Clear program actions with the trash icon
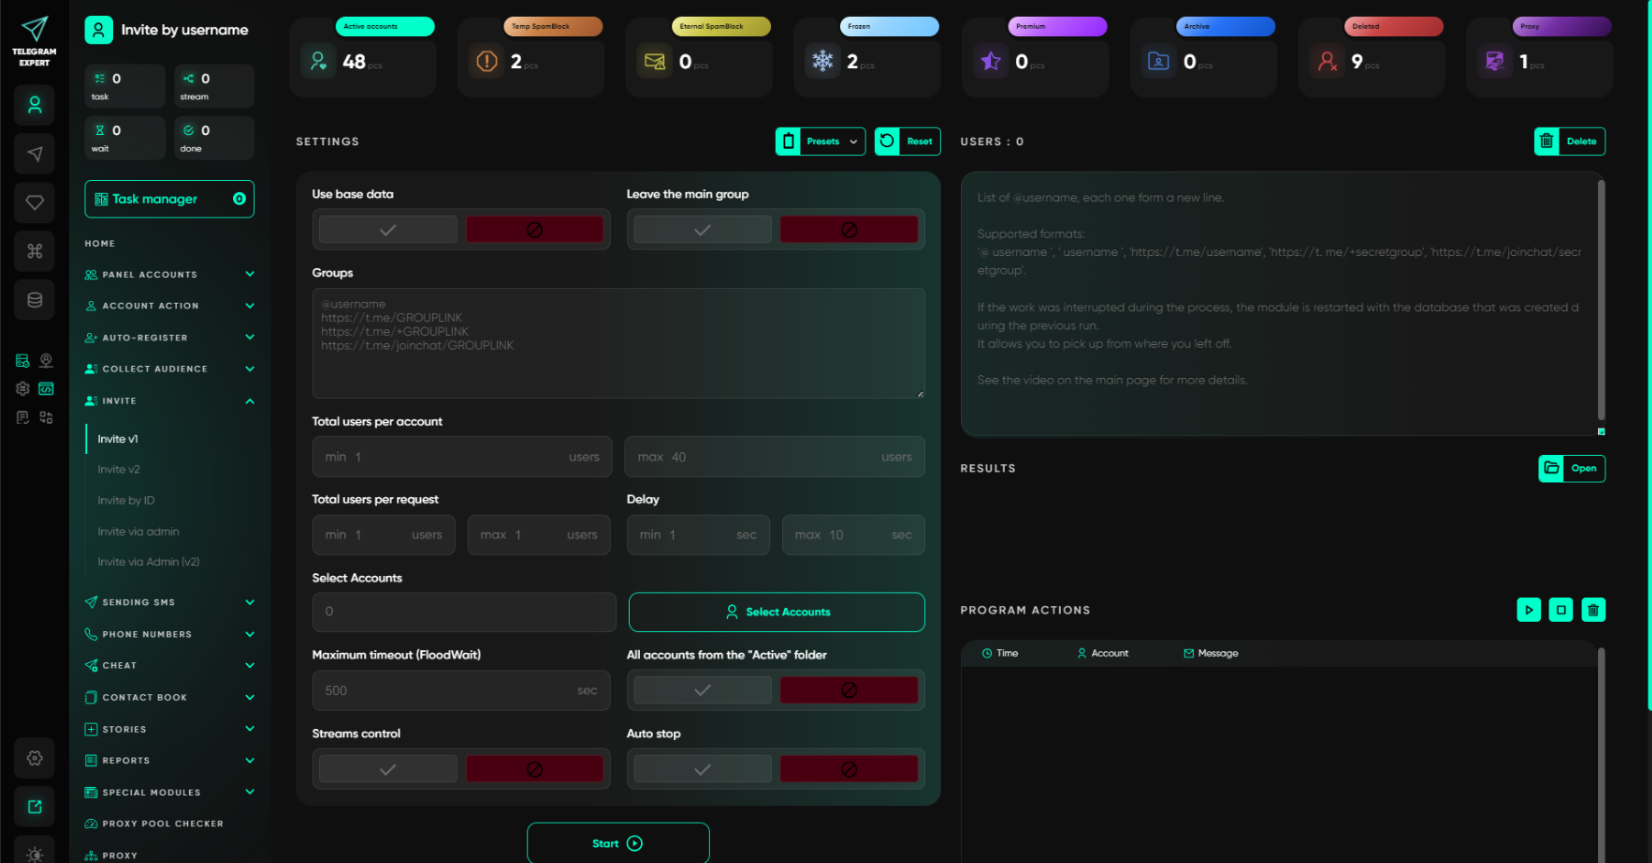The image size is (1652, 863). tap(1593, 609)
